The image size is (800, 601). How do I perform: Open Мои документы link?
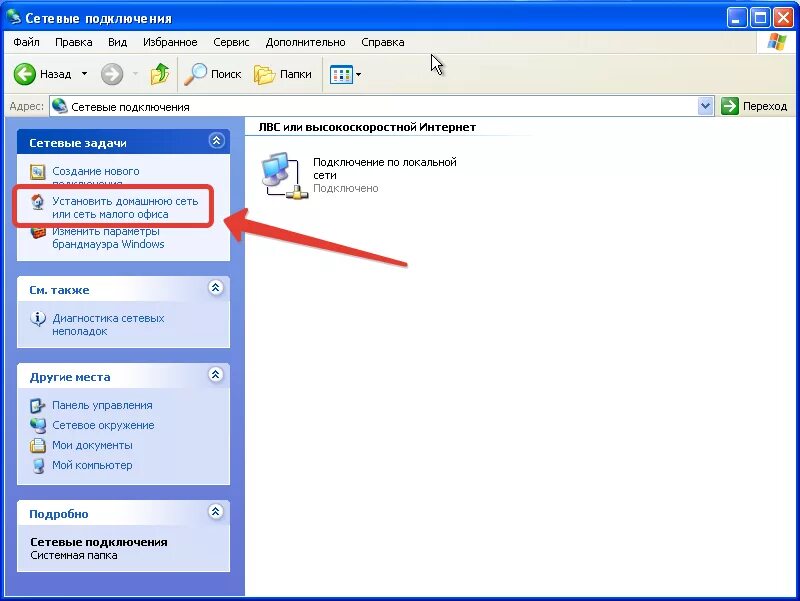[92, 445]
